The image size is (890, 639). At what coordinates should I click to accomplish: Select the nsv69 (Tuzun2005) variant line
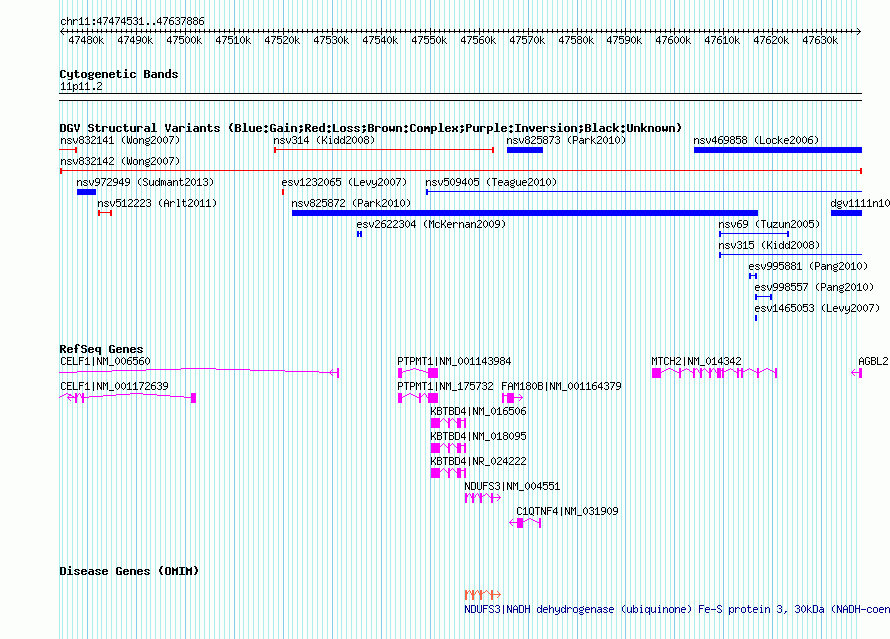click(x=754, y=234)
